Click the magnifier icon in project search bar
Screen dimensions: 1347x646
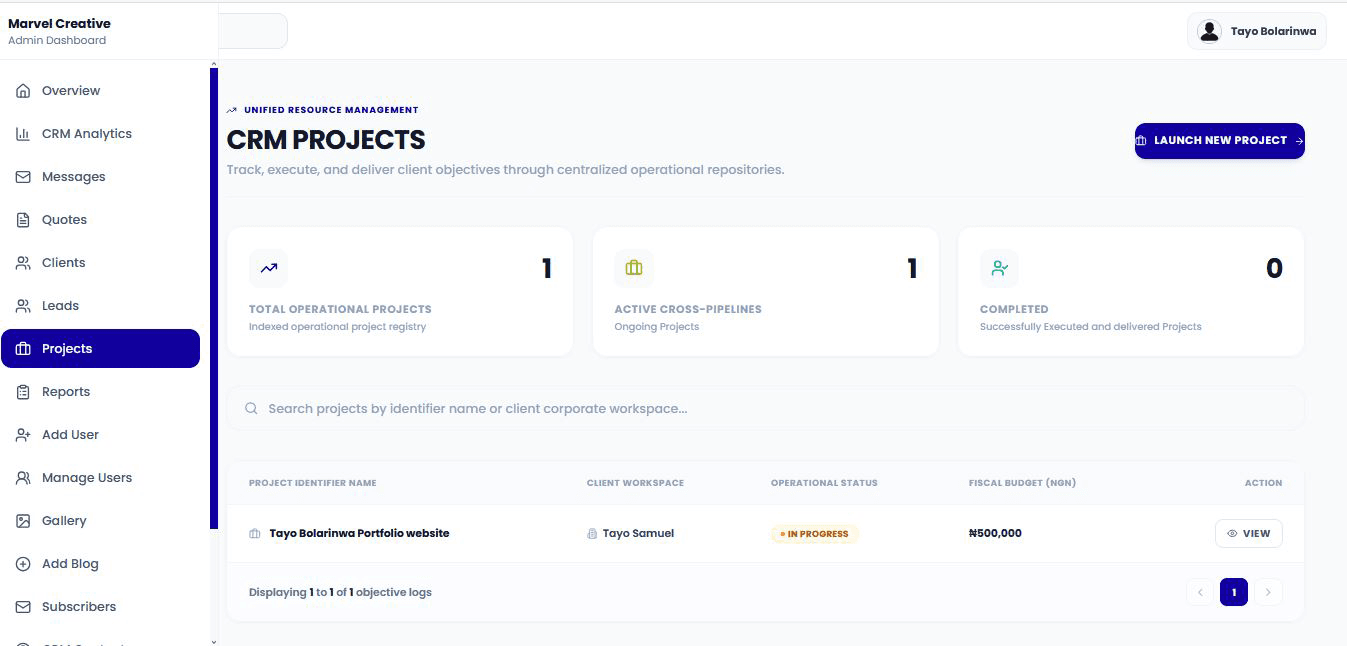coord(252,408)
